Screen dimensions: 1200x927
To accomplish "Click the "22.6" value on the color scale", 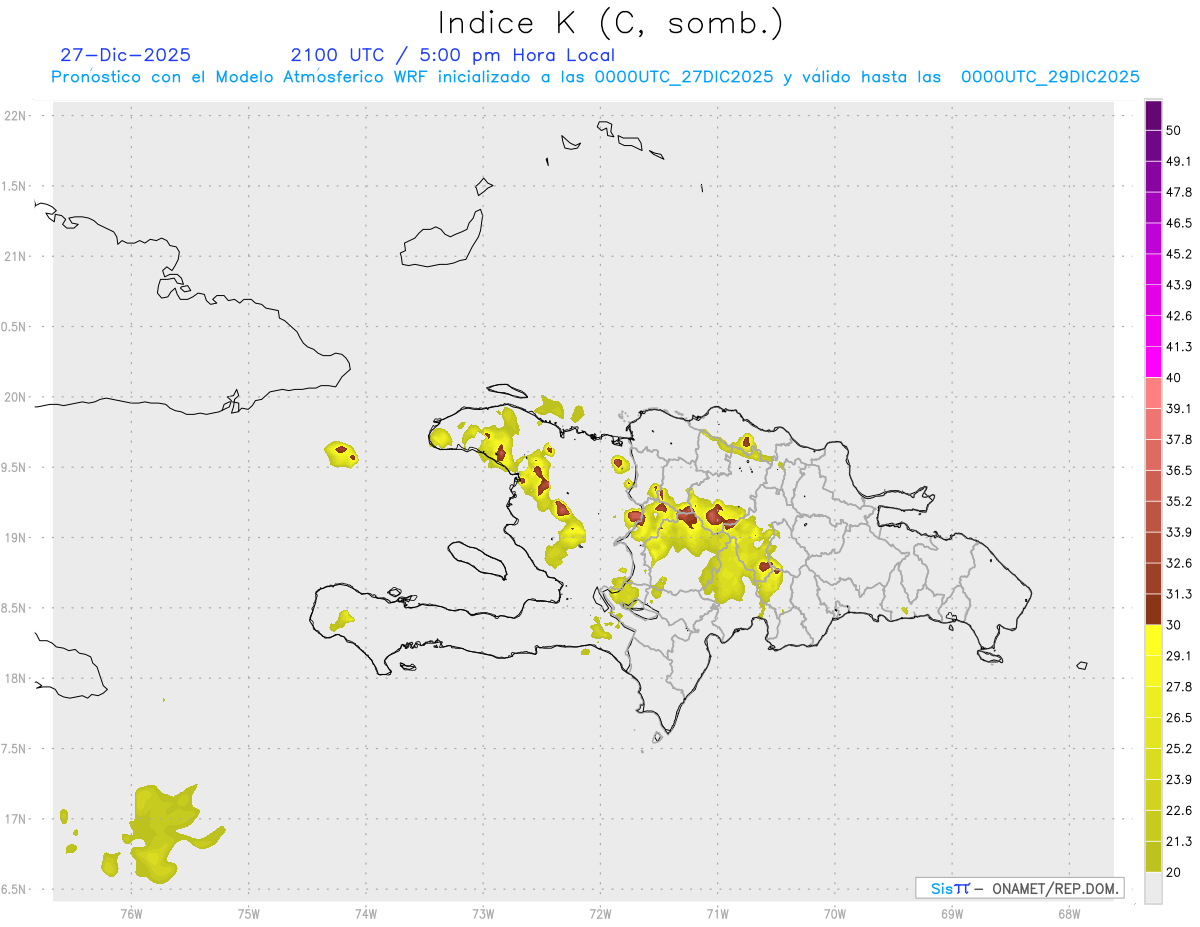I will [1179, 811].
